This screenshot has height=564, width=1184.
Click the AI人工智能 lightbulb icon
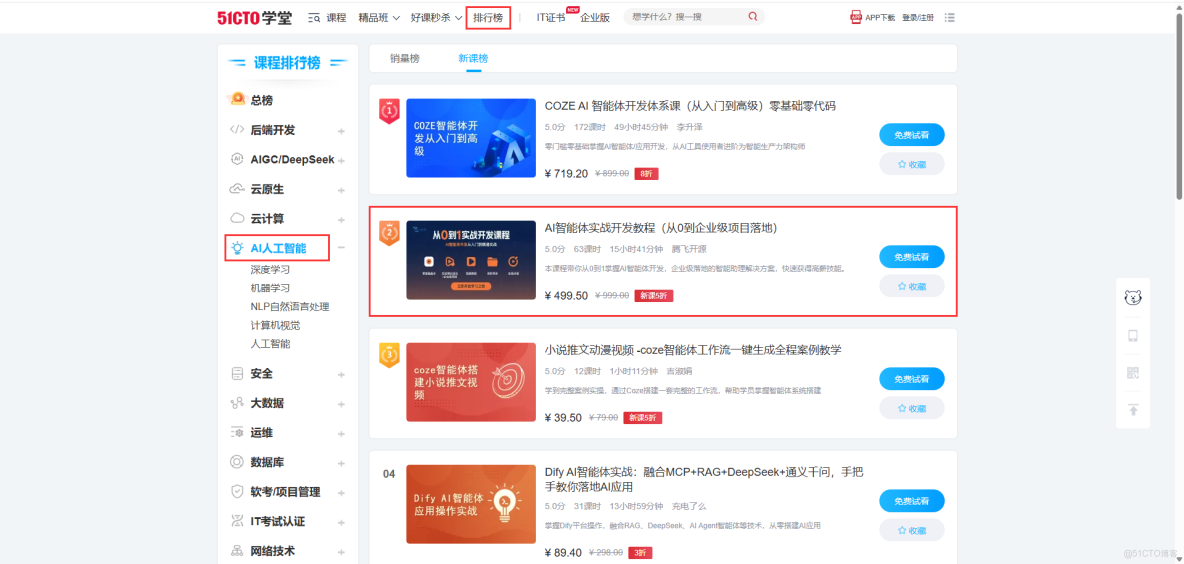(x=237, y=248)
